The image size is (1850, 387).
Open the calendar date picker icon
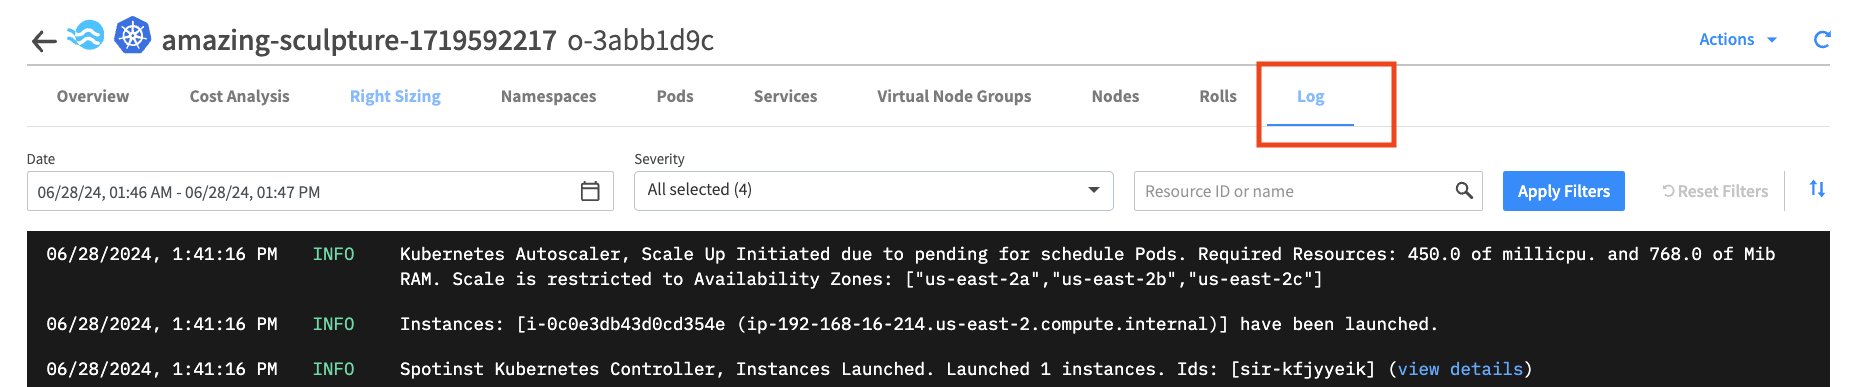[590, 191]
